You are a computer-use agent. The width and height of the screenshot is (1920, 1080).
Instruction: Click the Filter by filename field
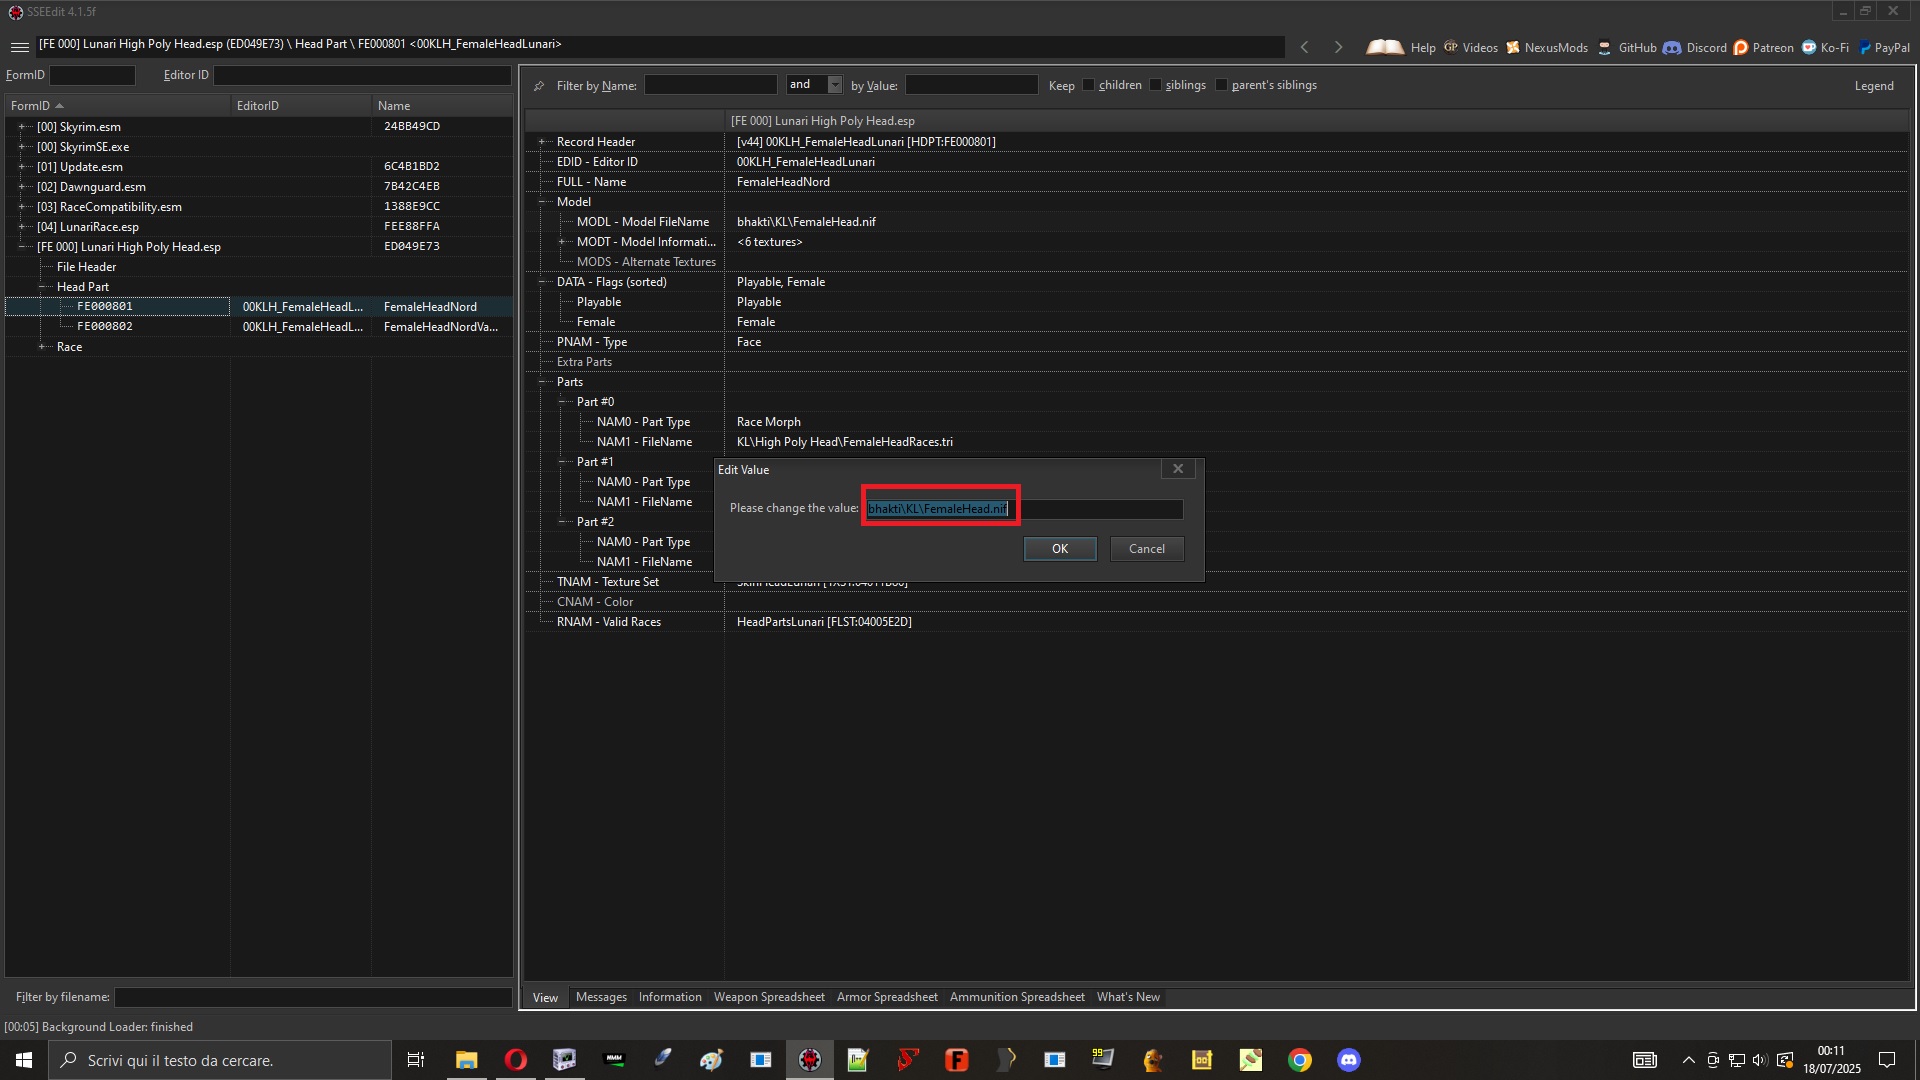(x=313, y=997)
